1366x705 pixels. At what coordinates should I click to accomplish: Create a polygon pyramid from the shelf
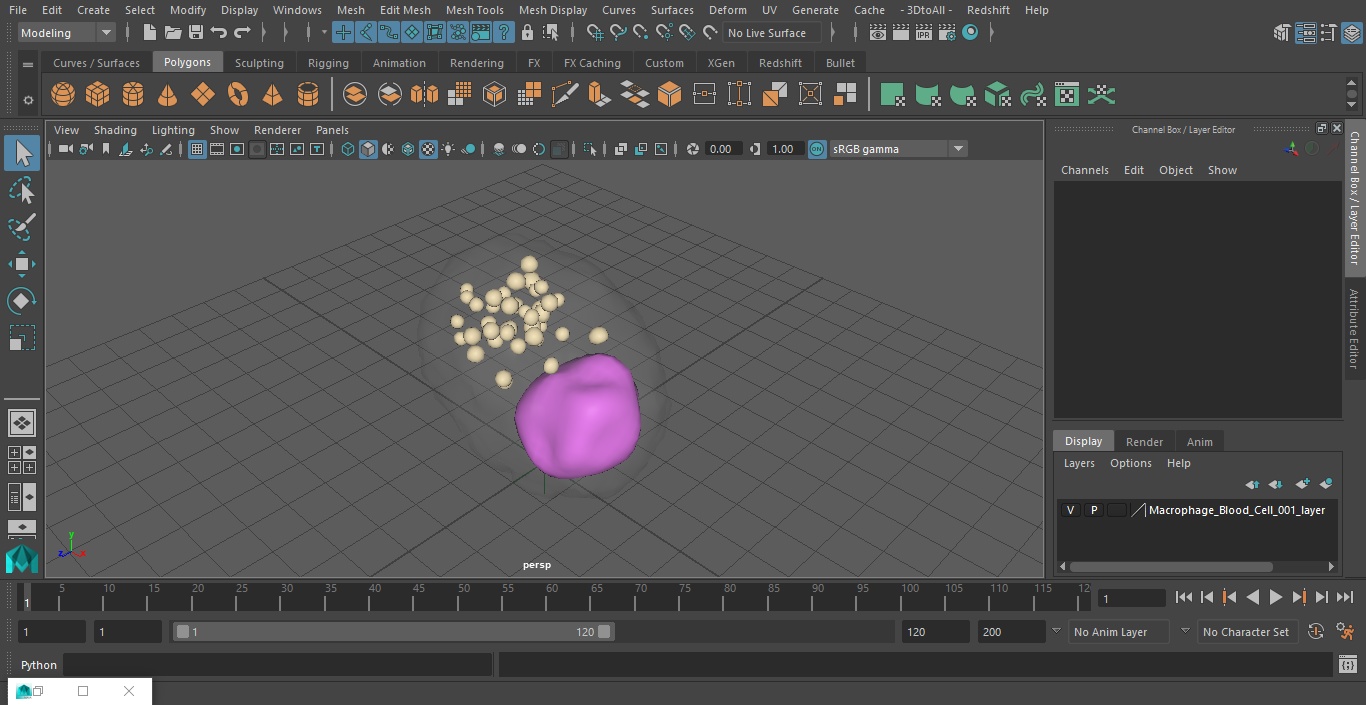[x=272, y=95]
